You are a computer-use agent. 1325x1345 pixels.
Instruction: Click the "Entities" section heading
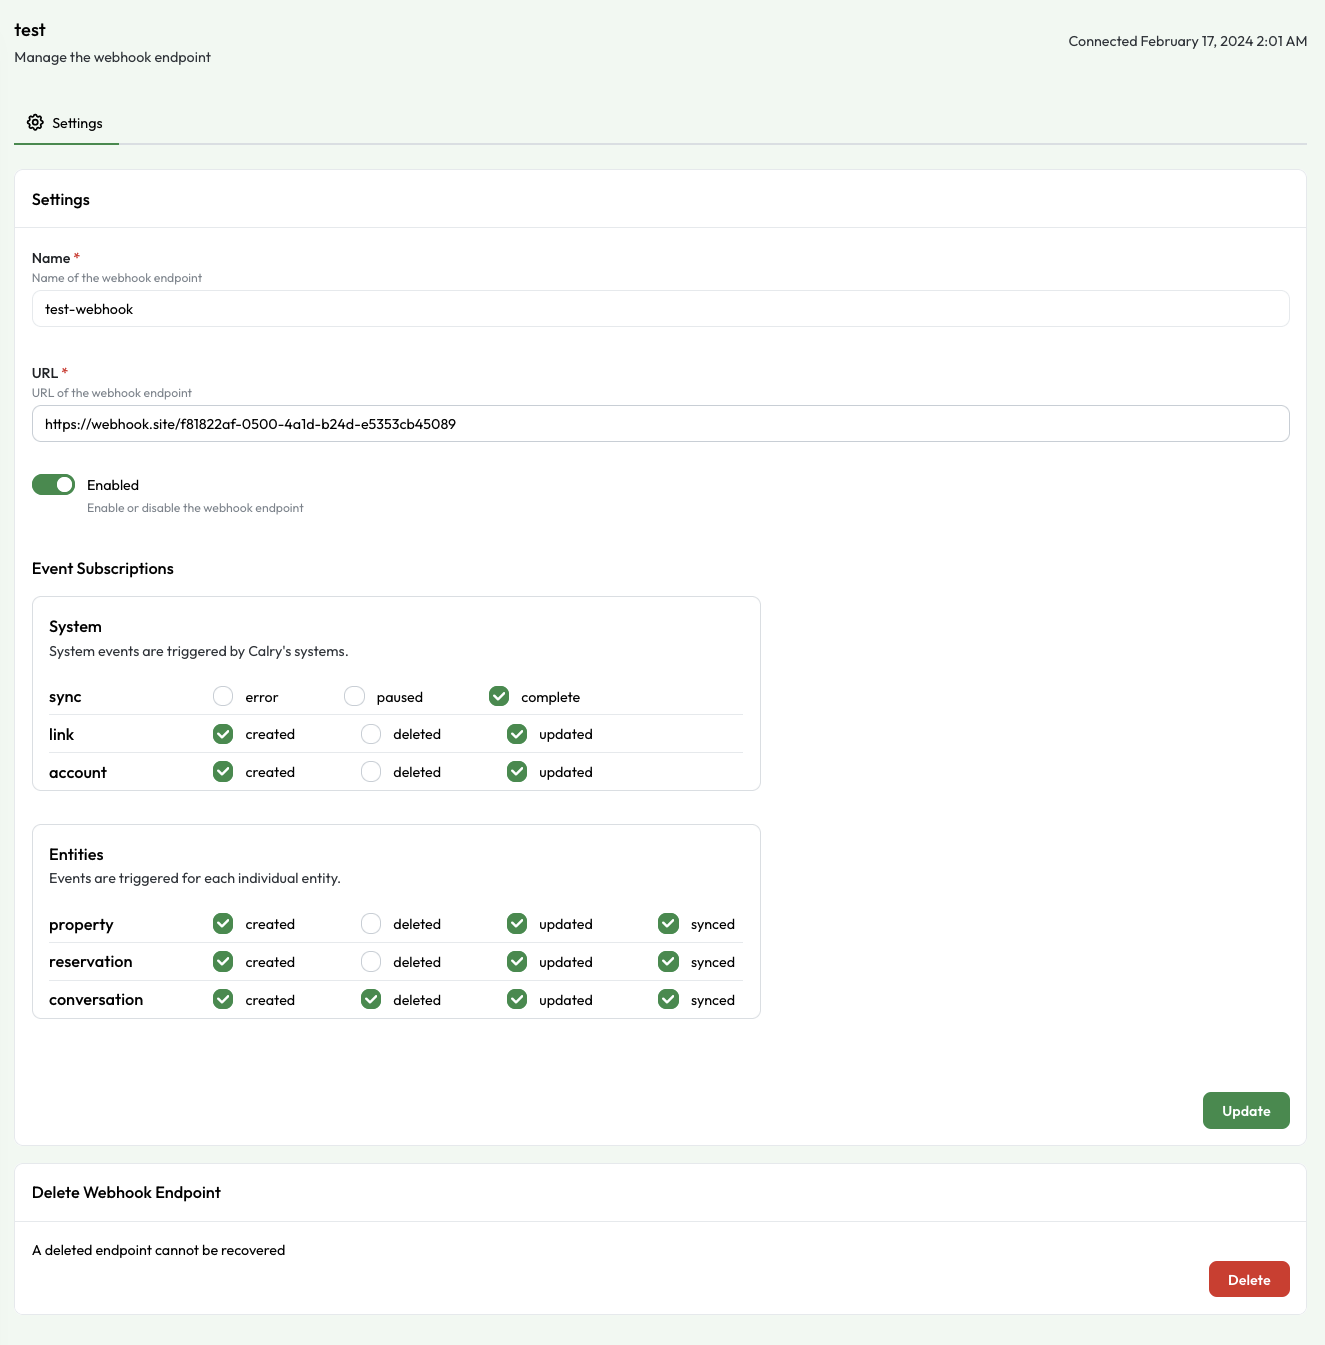tap(76, 855)
